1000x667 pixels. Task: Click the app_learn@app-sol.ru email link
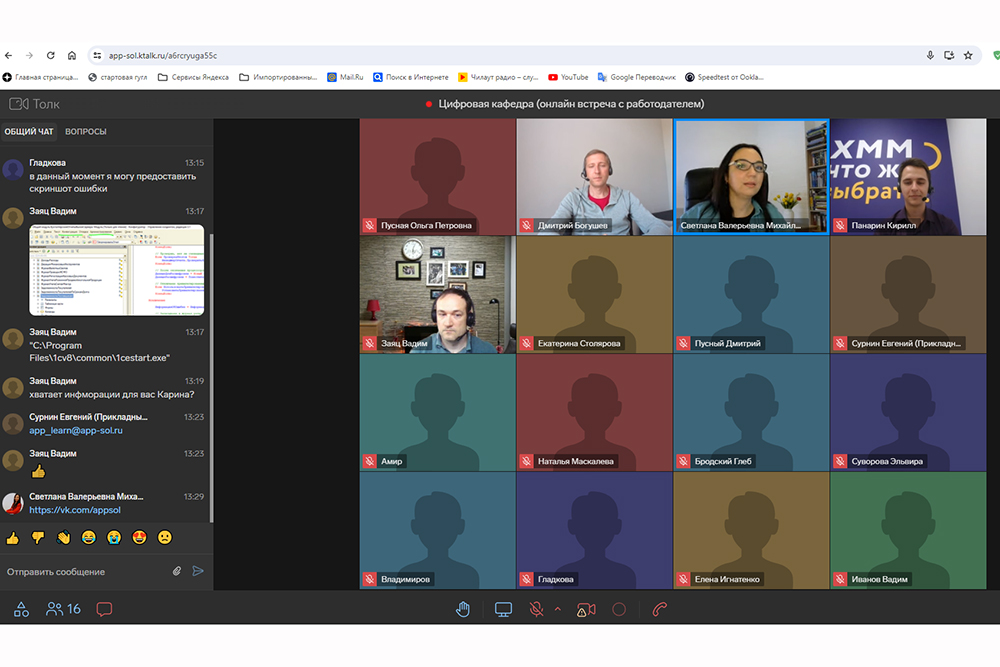(76, 430)
